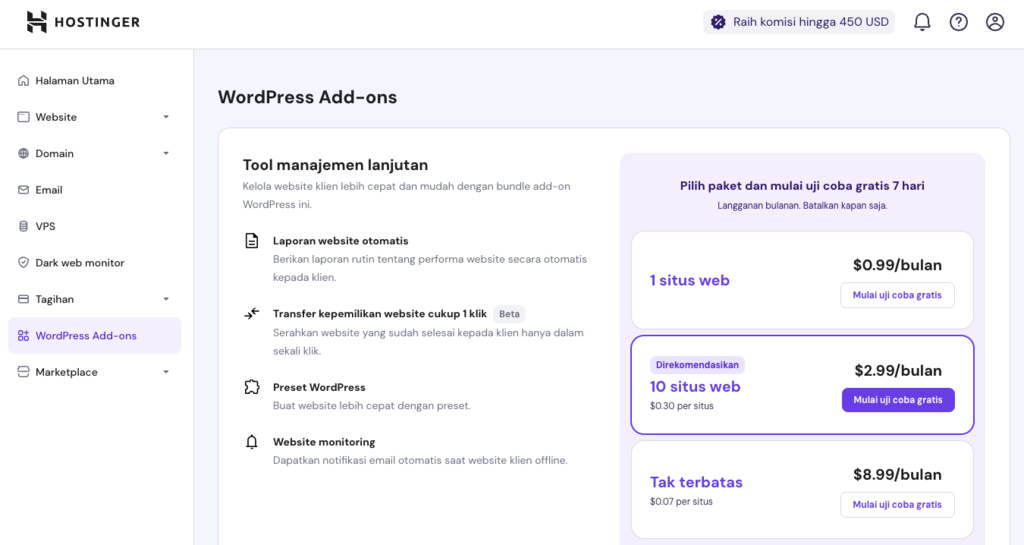
Task: Click the WordPress Add-ons page heading
Action: [308, 97]
